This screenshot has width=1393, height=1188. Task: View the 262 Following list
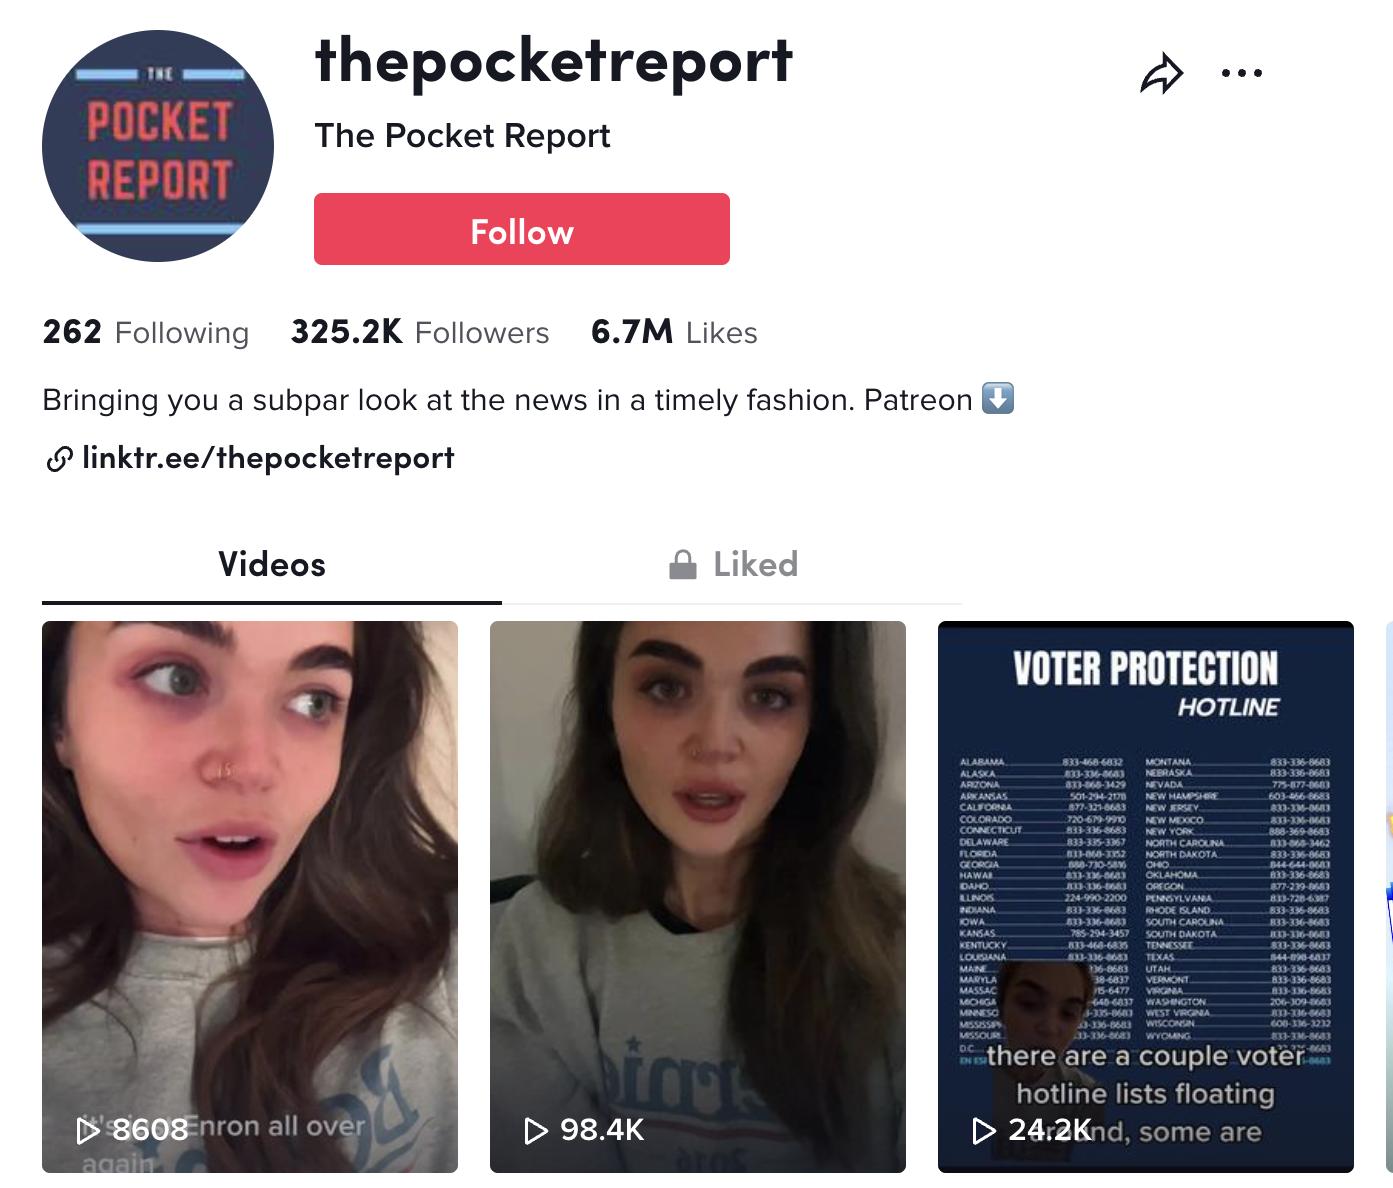pyautogui.click(x=146, y=332)
